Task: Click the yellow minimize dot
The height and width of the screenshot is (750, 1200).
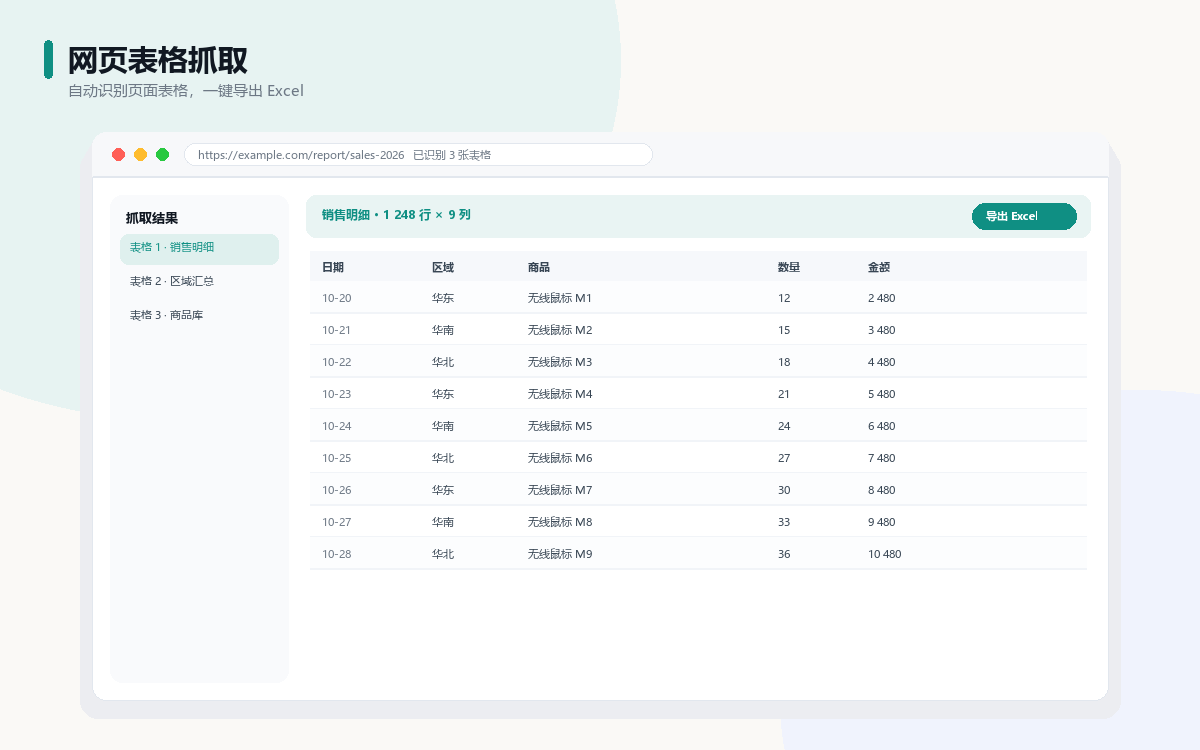Action: tap(141, 154)
